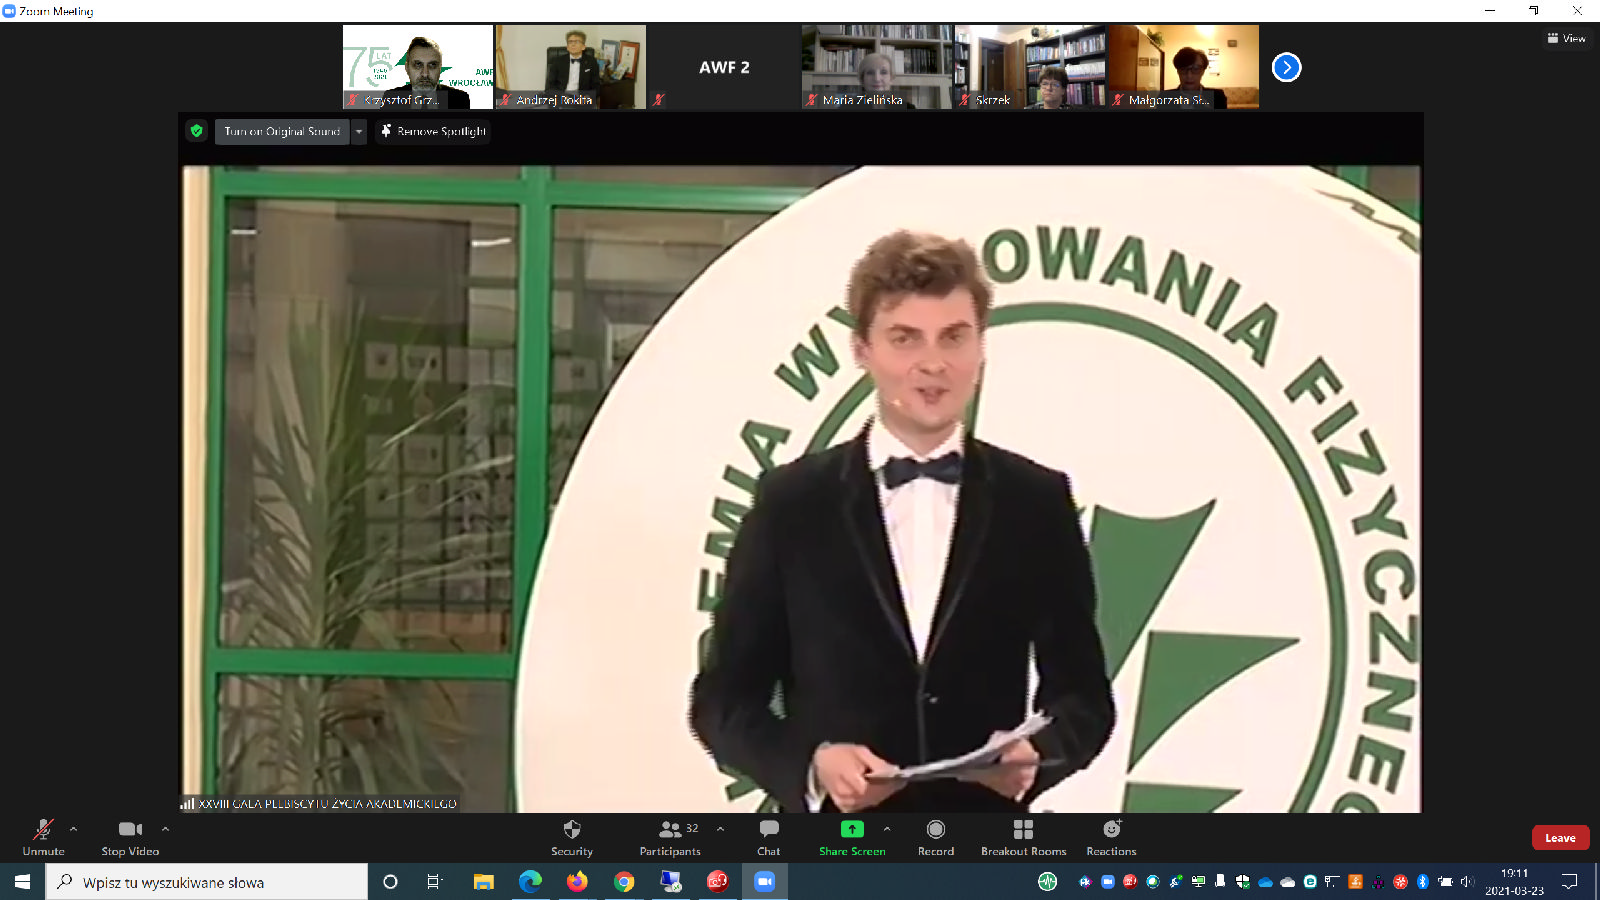The height and width of the screenshot is (900, 1600).
Task: Open Breakout Rooms
Action: pos(1023,838)
